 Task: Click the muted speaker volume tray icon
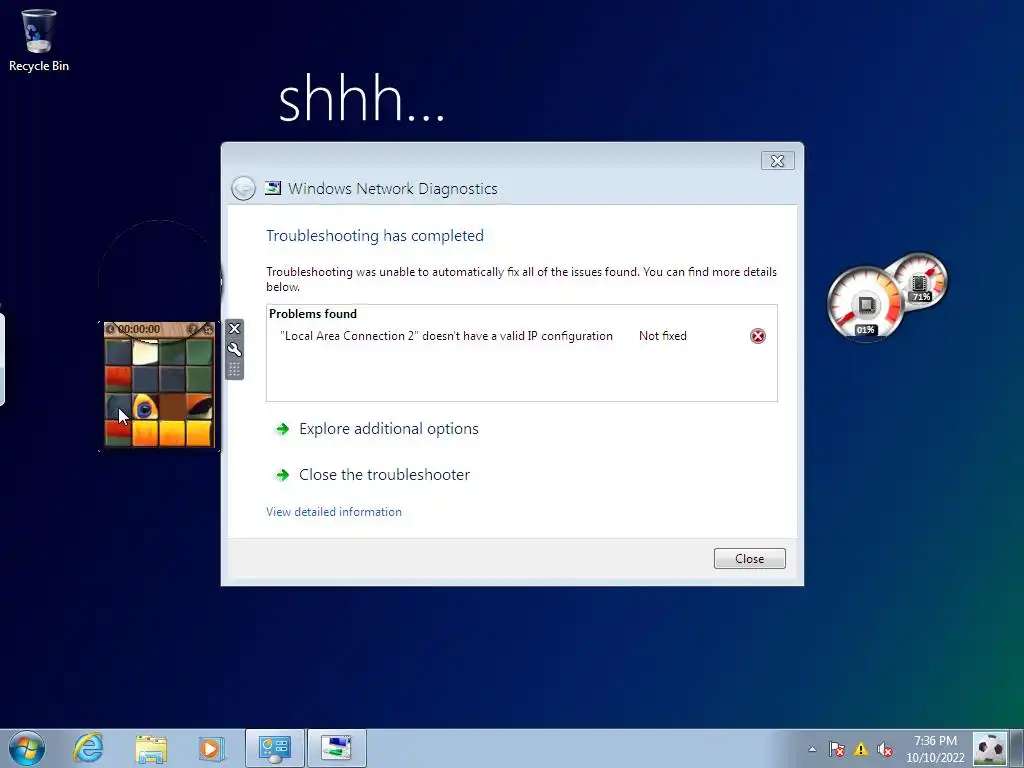(x=885, y=749)
